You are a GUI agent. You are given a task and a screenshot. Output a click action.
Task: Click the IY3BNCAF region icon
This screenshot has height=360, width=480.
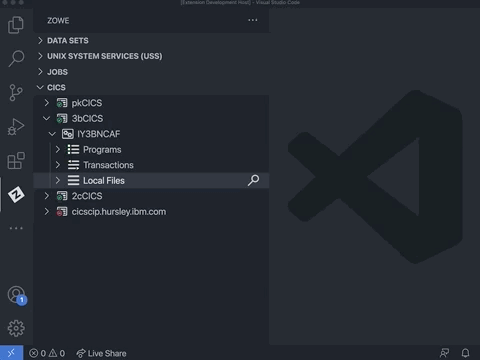(x=68, y=134)
